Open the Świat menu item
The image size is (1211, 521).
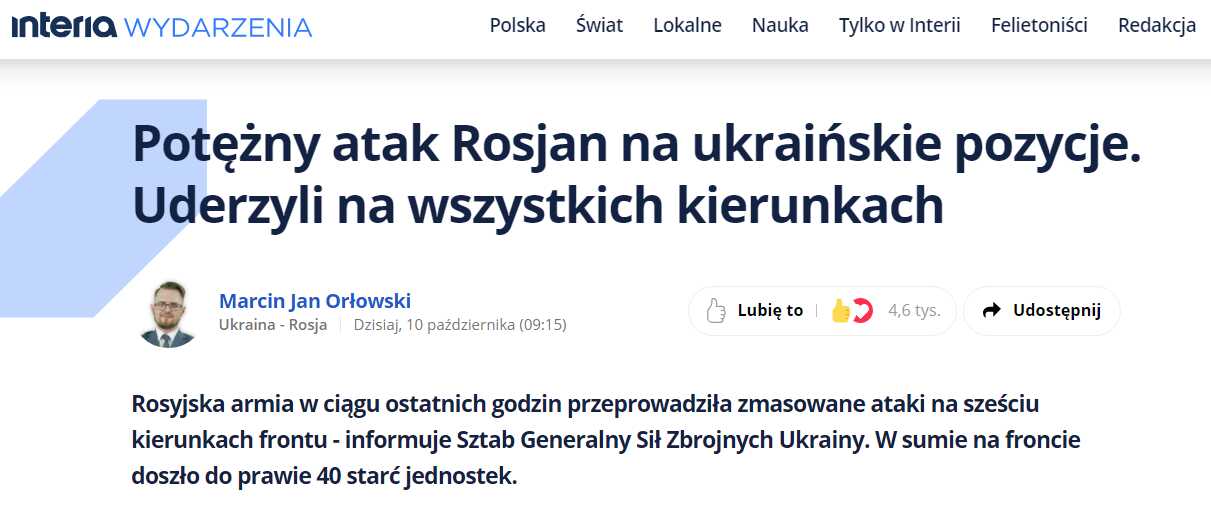click(x=599, y=26)
